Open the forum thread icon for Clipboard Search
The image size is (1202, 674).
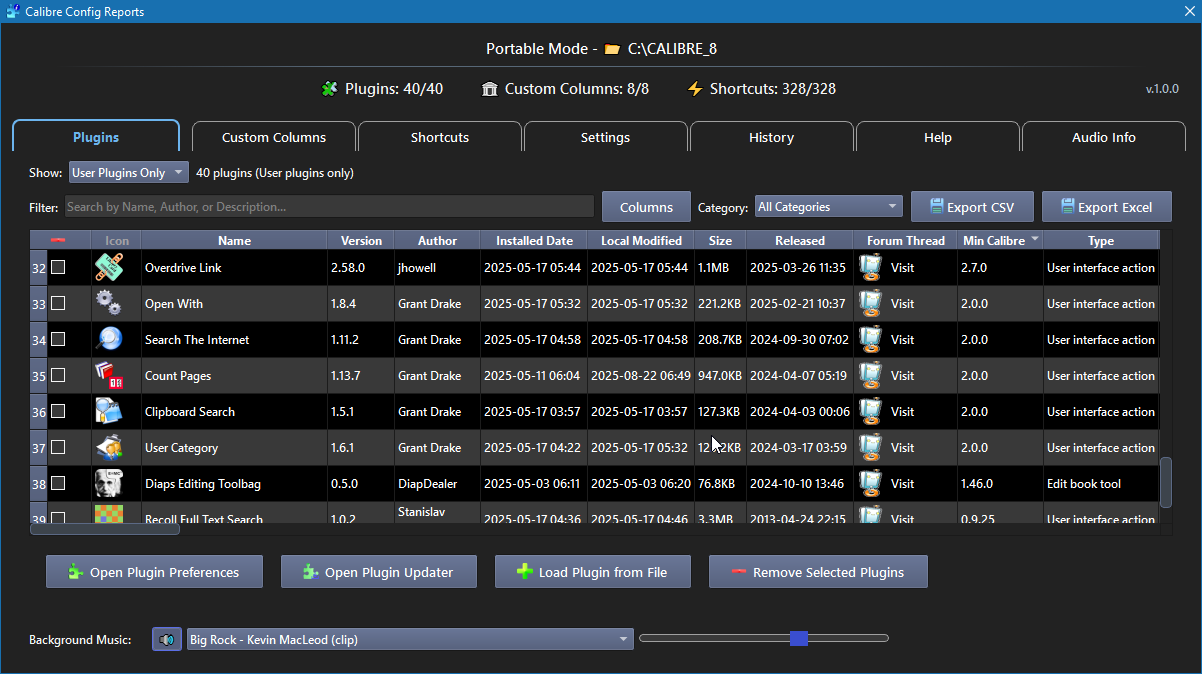click(x=871, y=412)
